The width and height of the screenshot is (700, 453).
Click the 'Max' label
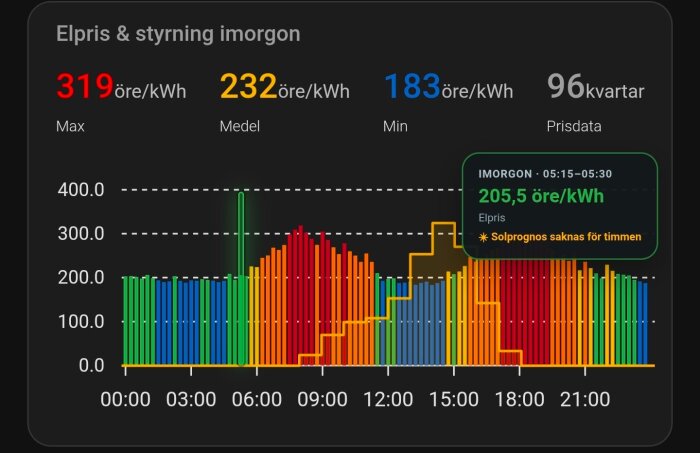[x=70, y=126]
